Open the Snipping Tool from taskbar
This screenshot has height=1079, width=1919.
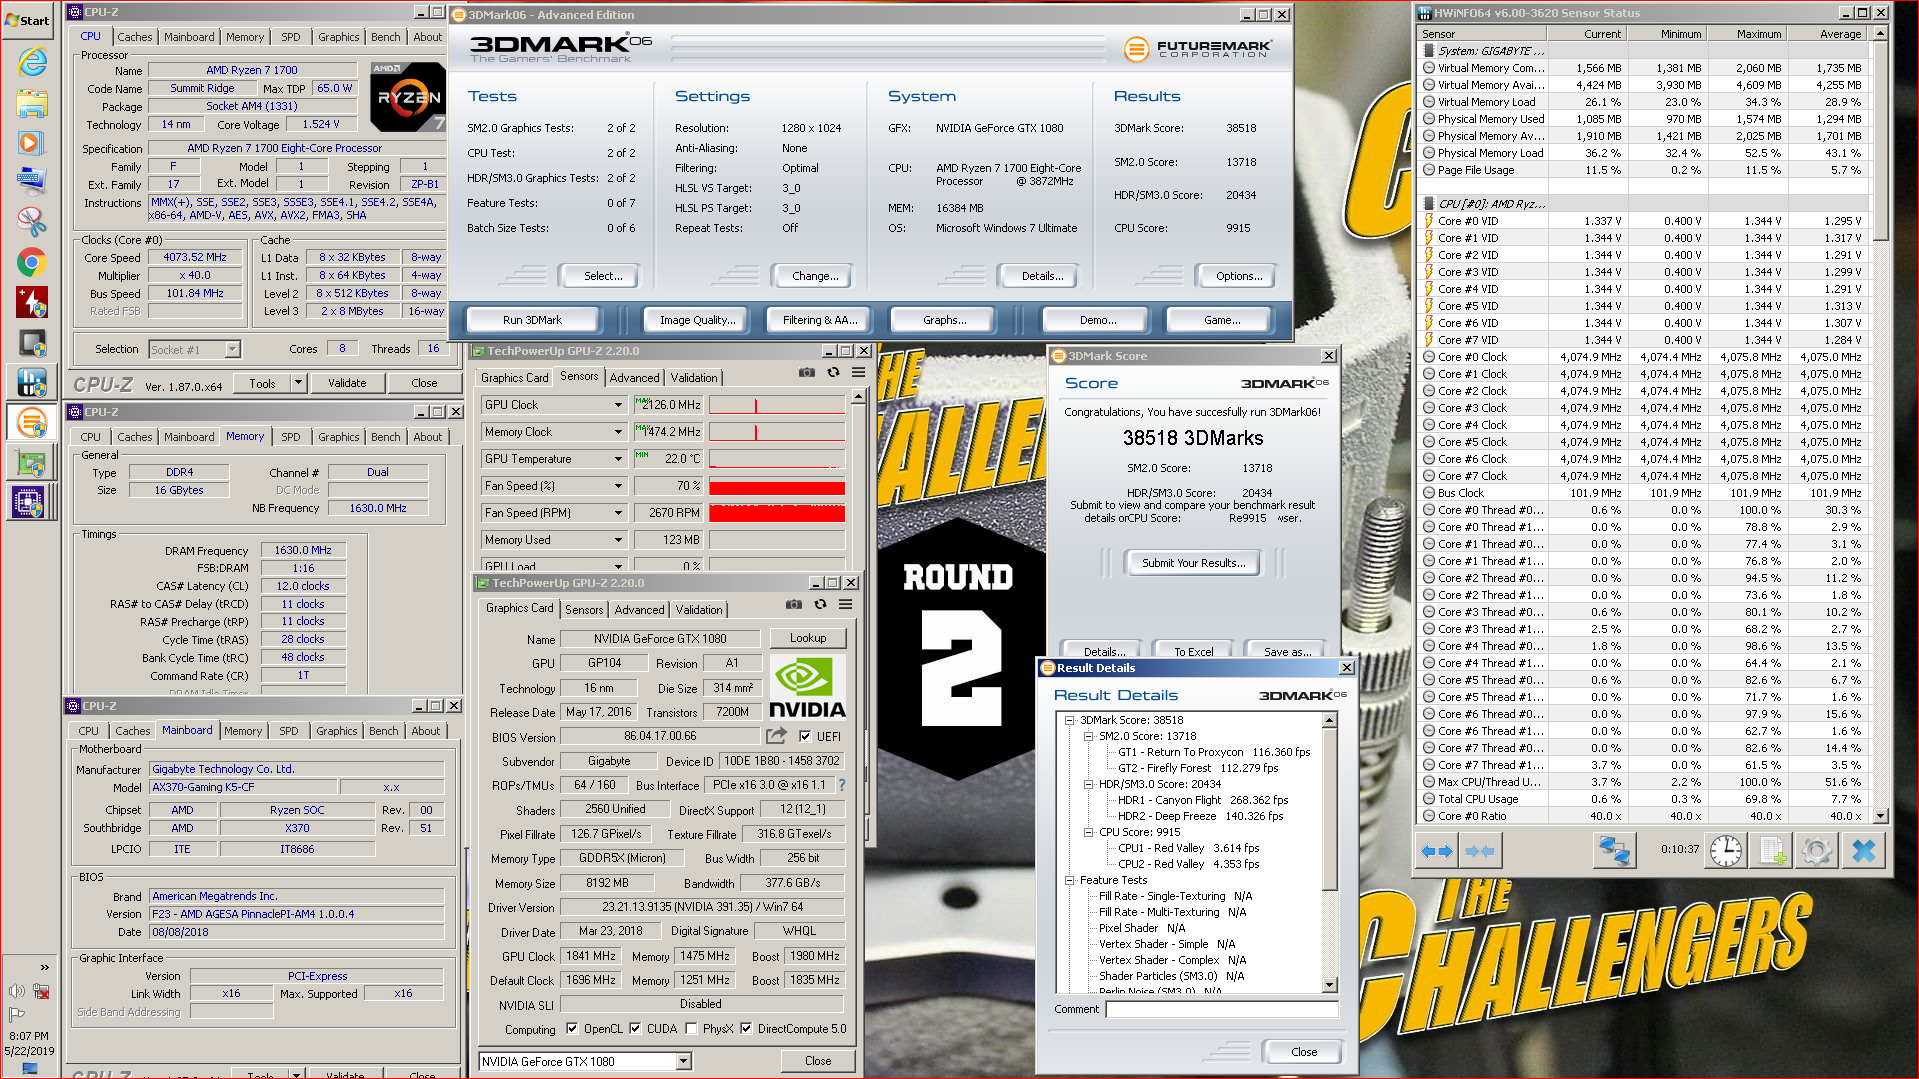point(32,221)
